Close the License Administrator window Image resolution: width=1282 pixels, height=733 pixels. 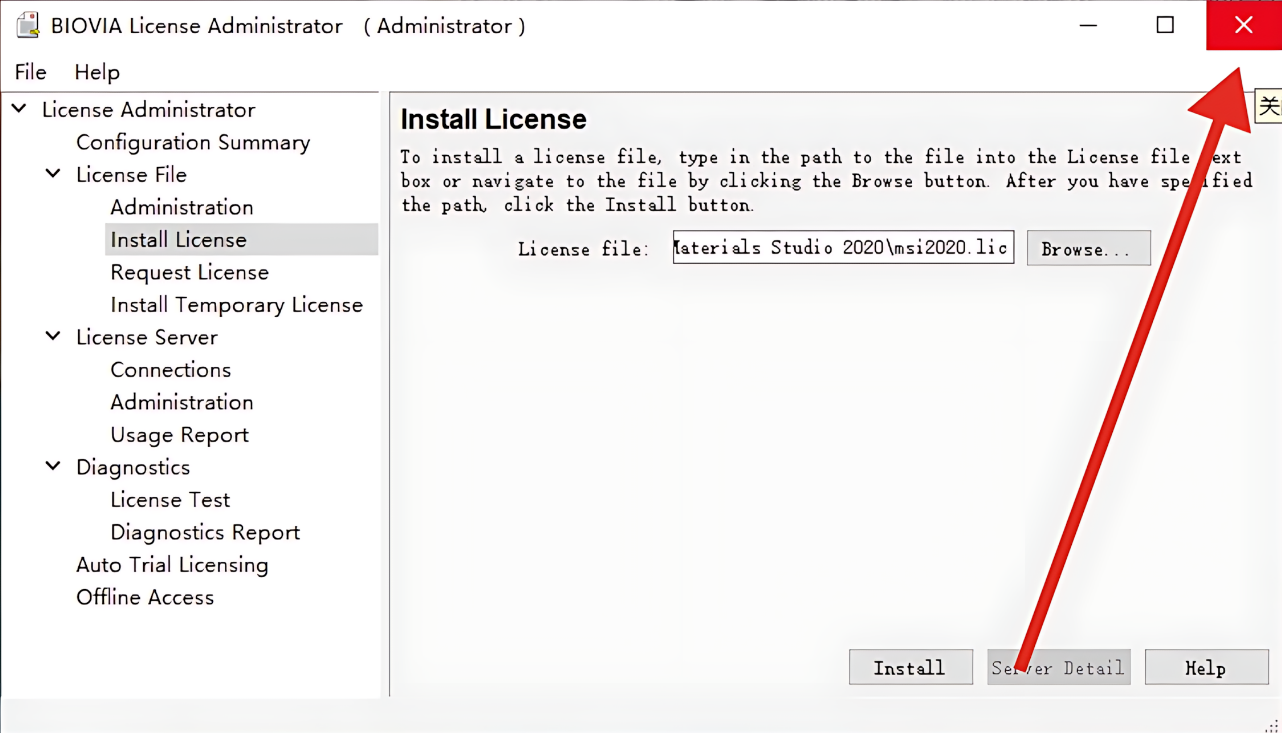[x=1243, y=25]
